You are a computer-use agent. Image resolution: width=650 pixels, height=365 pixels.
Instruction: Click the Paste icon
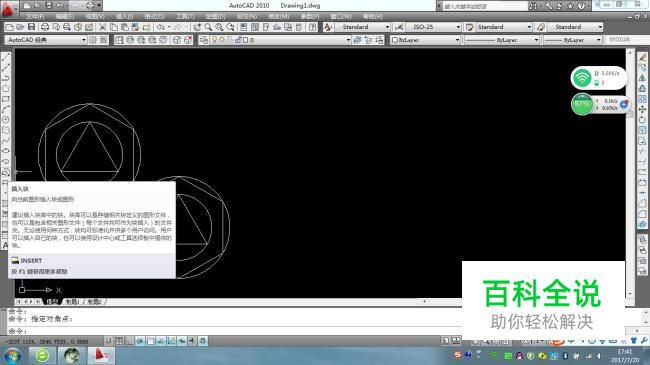pos(124,27)
